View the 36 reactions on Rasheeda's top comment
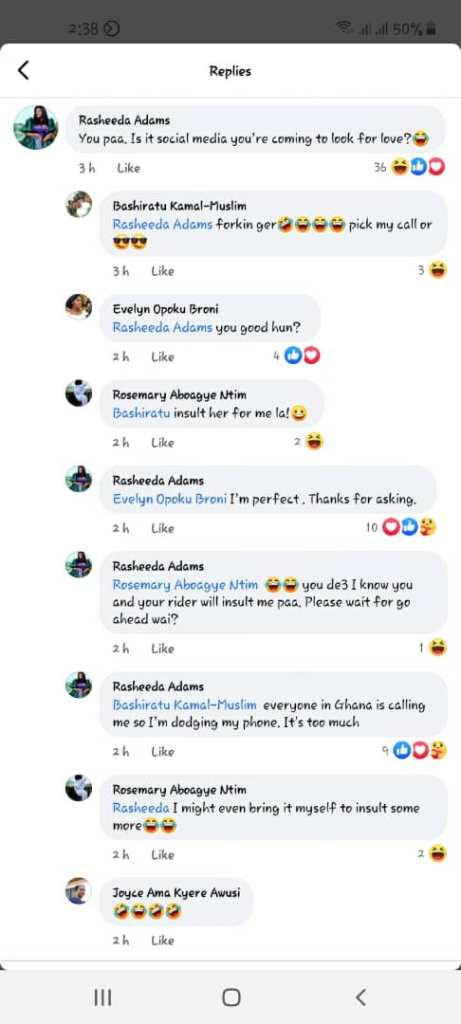The image size is (461, 1024). pyautogui.click(x=409, y=168)
